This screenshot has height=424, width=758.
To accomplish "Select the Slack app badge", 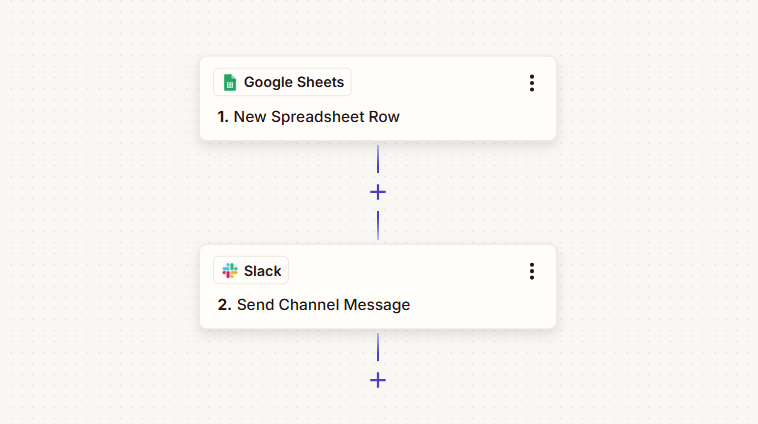I will 251,270.
